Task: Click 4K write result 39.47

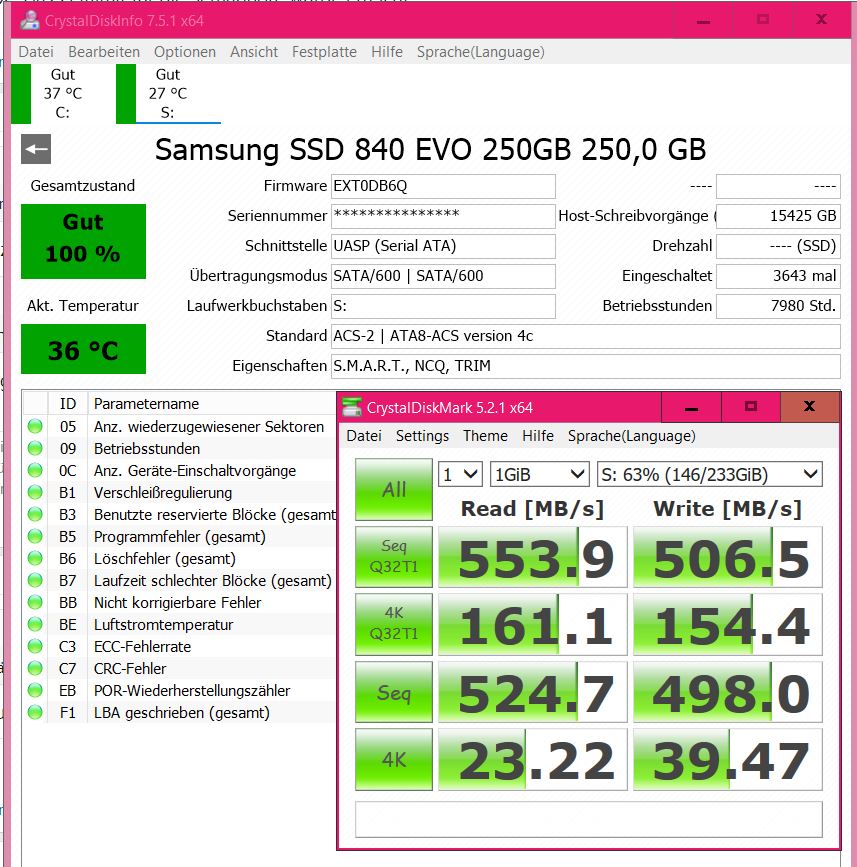Action: [728, 760]
